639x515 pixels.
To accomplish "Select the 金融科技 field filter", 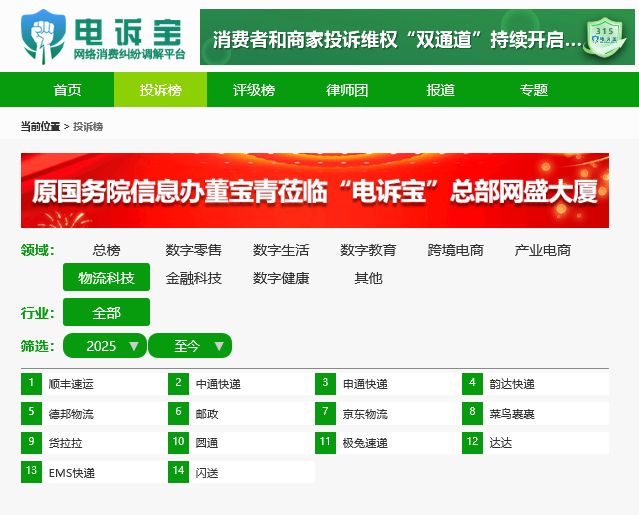I will tap(194, 278).
